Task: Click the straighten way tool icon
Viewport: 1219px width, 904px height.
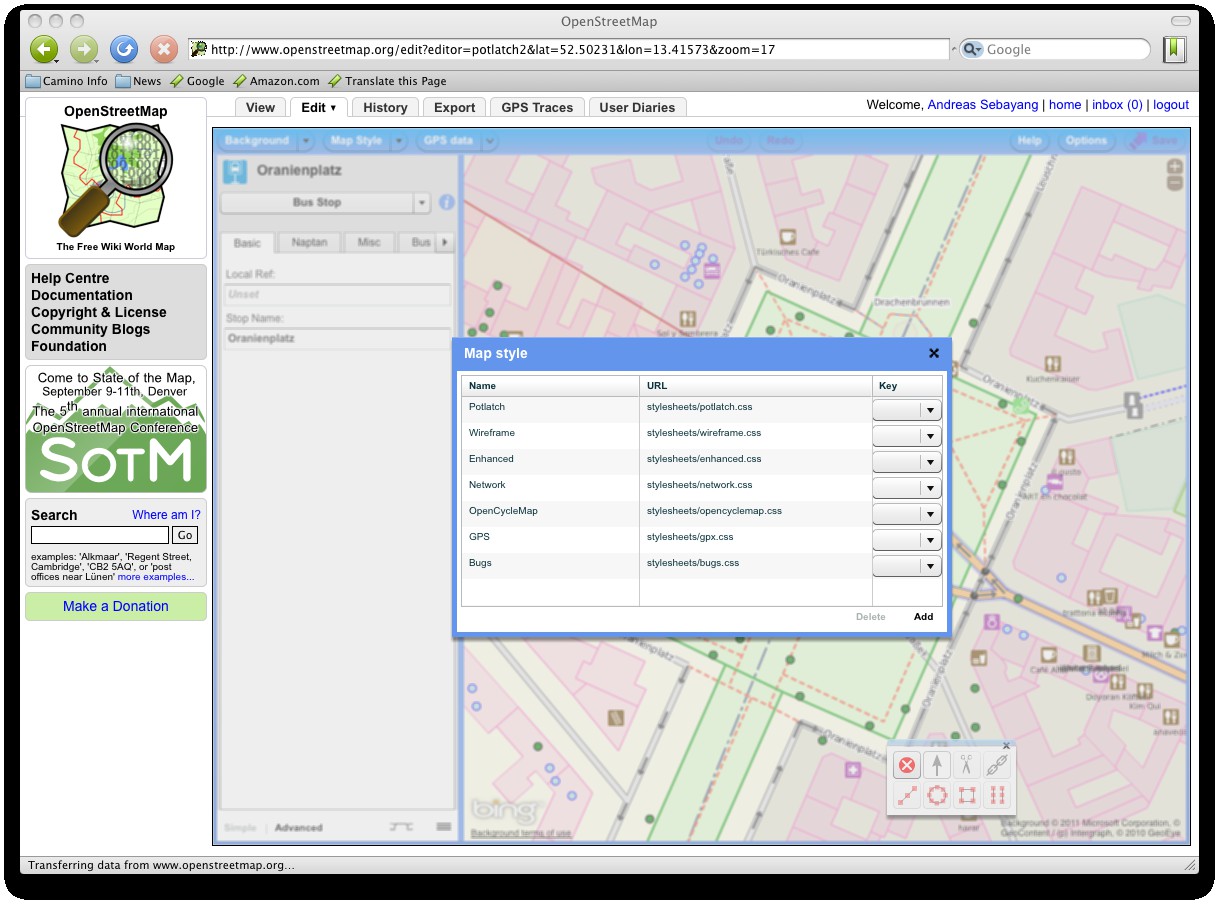Action: coord(906,796)
